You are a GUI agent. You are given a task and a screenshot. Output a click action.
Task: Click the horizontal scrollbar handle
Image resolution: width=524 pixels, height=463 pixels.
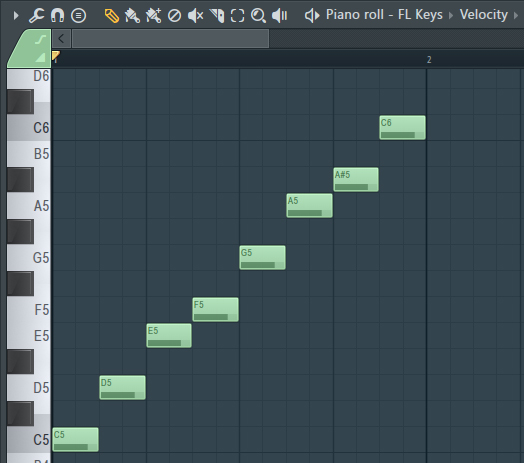[170, 38]
